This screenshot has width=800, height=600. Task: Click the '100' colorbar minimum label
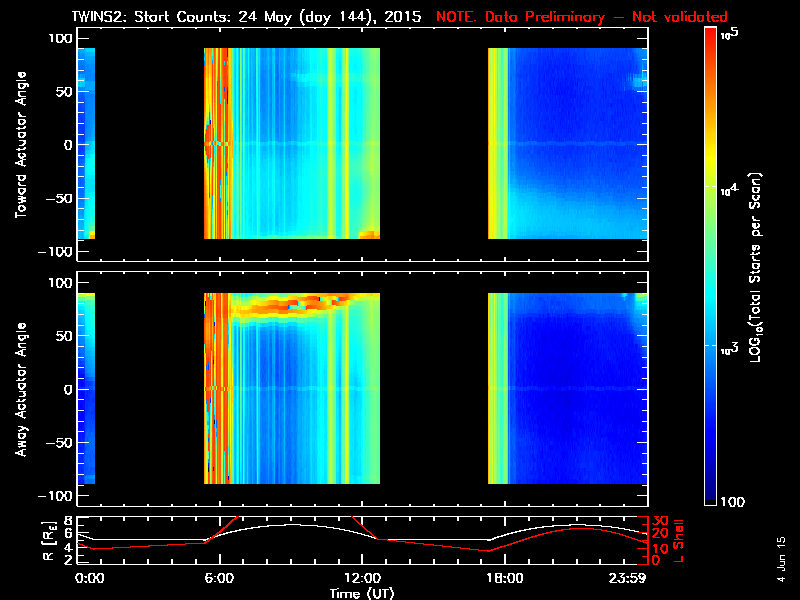click(733, 502)
